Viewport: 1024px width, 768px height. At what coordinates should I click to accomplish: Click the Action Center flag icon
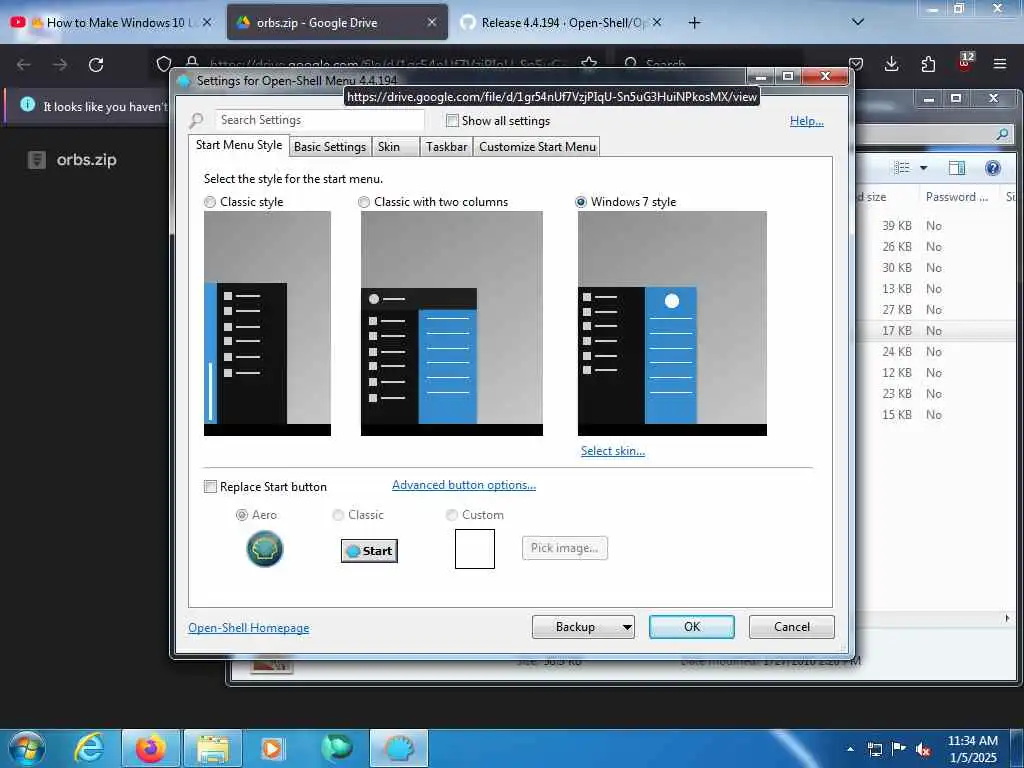899,749
